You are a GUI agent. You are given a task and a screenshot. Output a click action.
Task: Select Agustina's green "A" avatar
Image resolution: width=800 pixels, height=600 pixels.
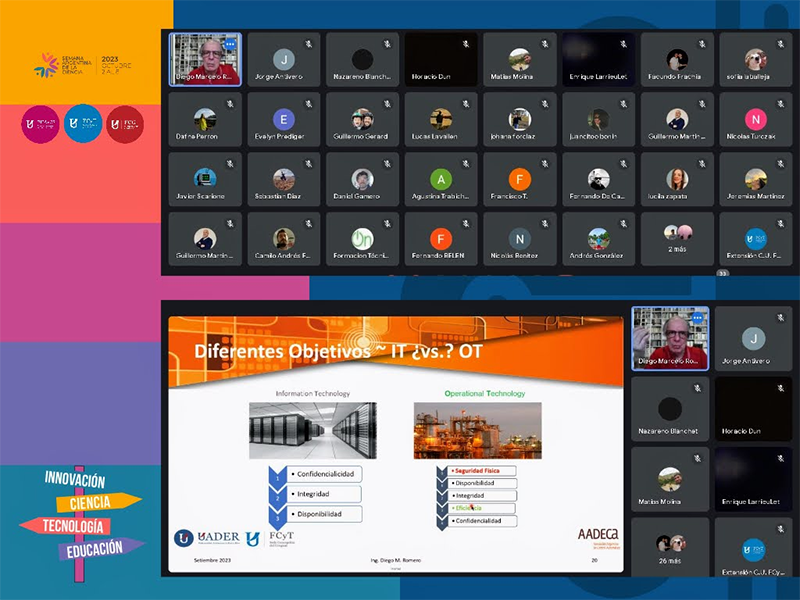click(x=441, y=179)
